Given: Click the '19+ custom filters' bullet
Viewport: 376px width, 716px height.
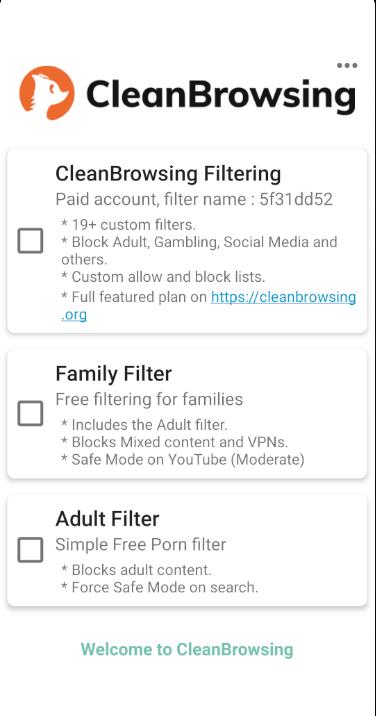Looking at the screenshot, I should 128,225.
